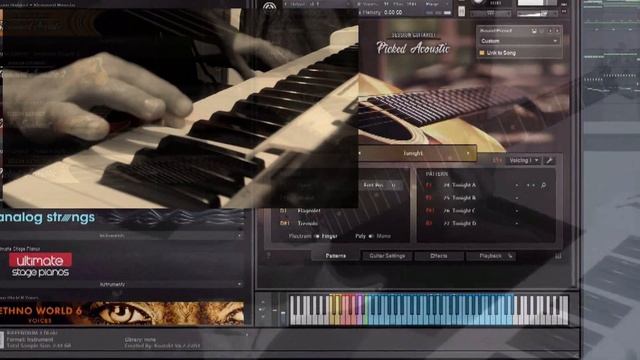The width and height of the screenshot is (640, 360).
Task: Open the Tonight song selector dropdown
Action: 413,153
